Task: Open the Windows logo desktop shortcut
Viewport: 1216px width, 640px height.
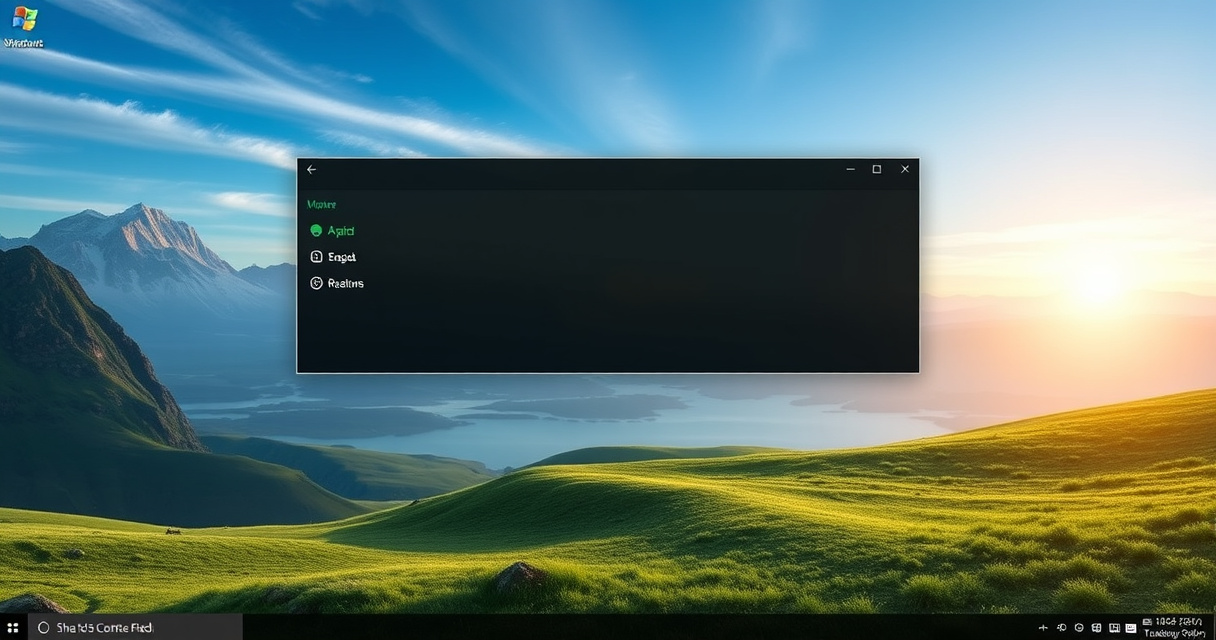Action: point(24,20)
